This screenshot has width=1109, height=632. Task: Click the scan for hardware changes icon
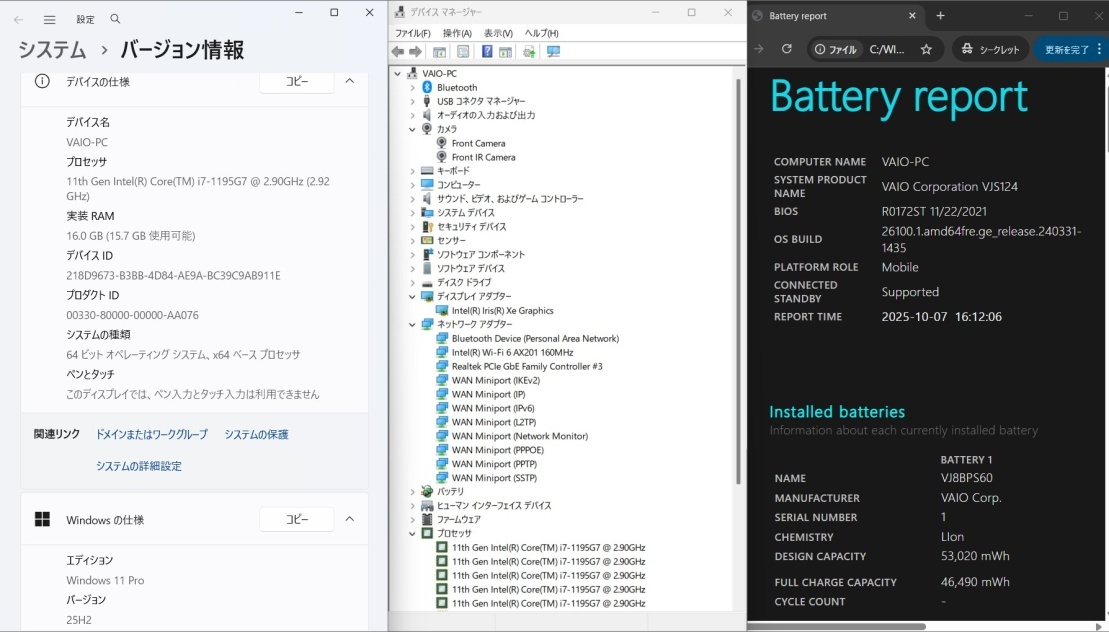(x=552, y=52)
